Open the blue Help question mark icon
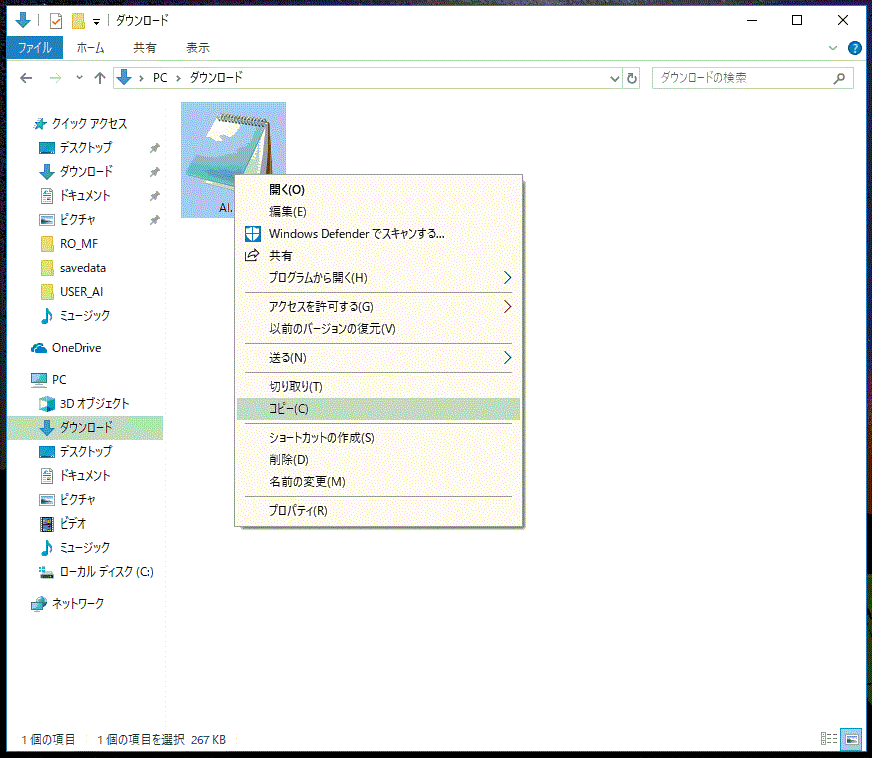Viewport: 872px width, 758px height. point(854,48)
